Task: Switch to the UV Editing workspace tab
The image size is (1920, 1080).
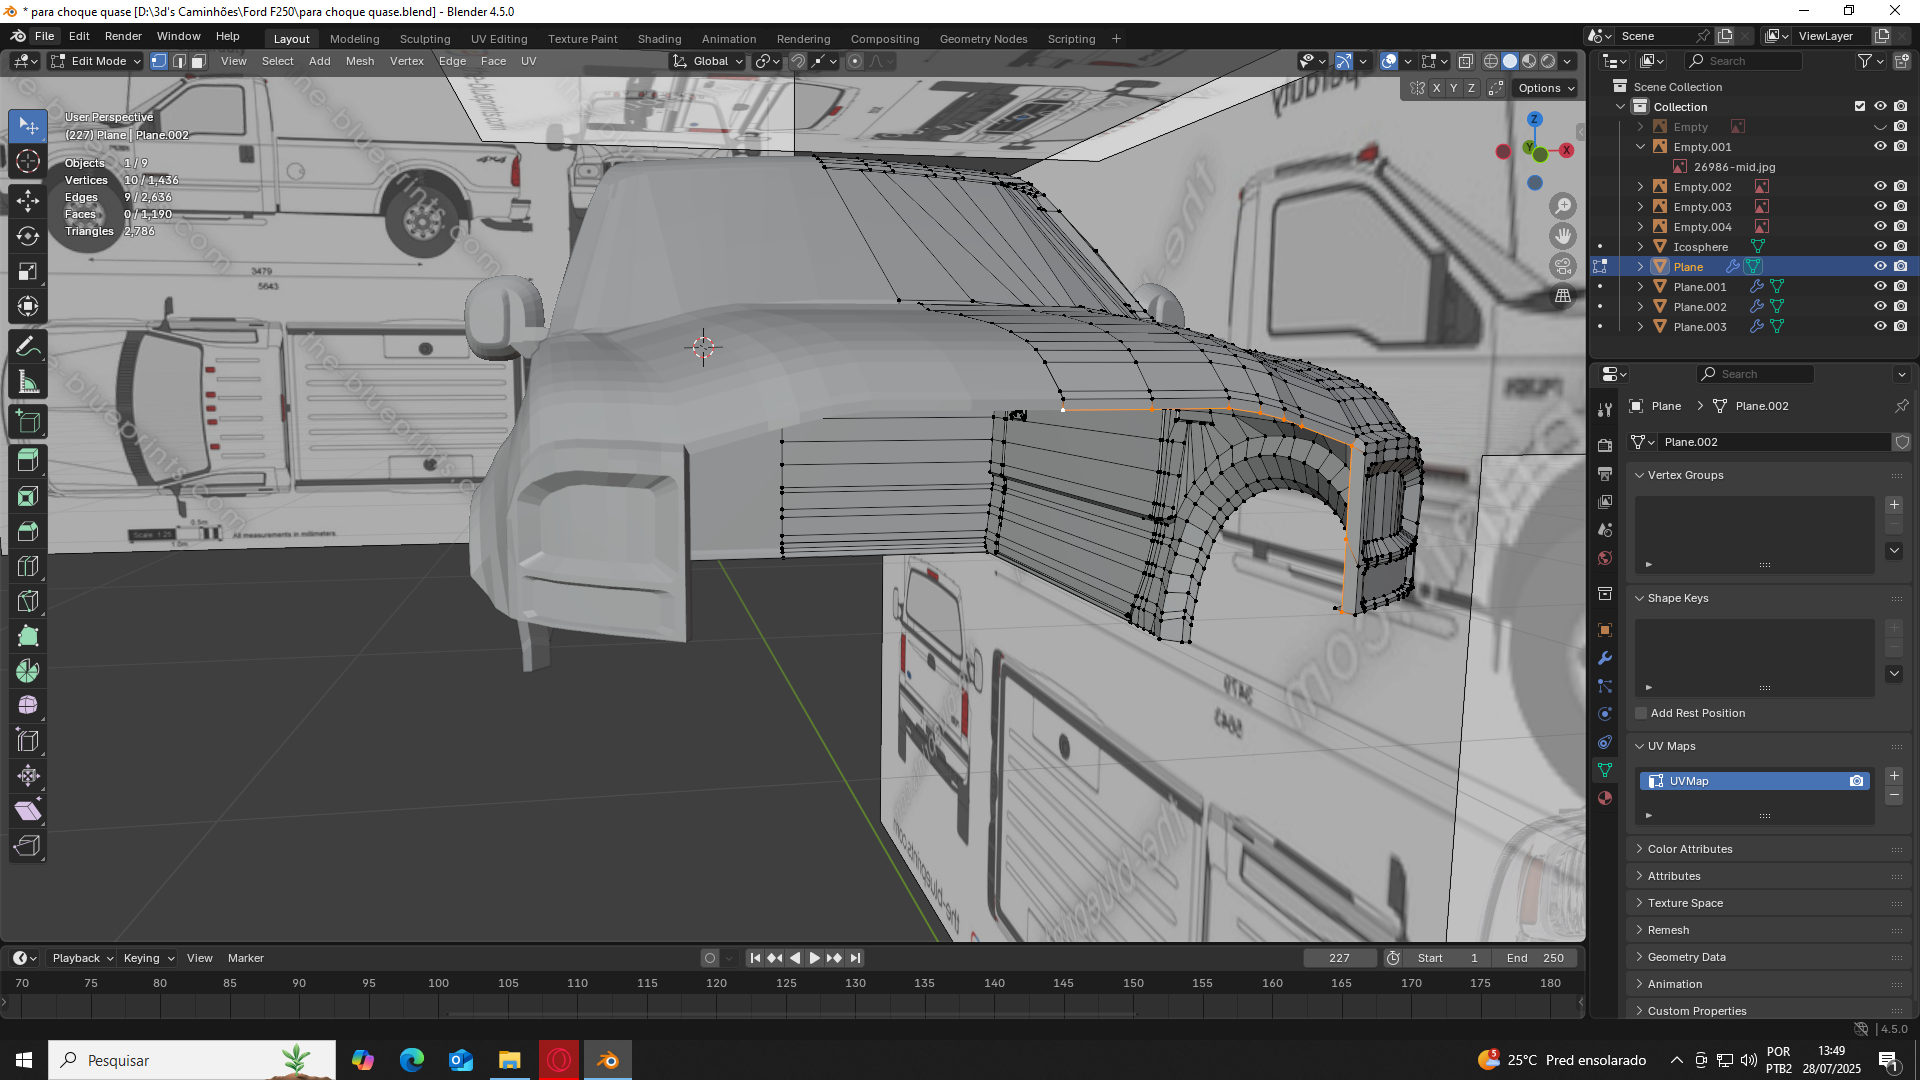Action: [x=498, y=39]
